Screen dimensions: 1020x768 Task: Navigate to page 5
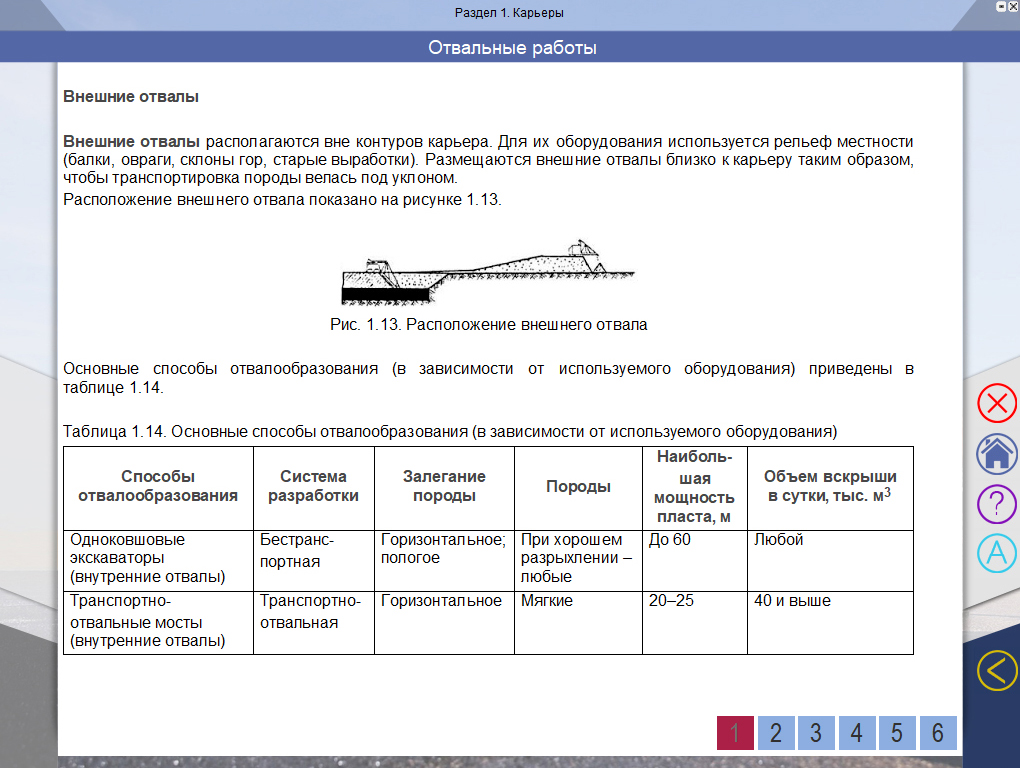tap(897, 733)
